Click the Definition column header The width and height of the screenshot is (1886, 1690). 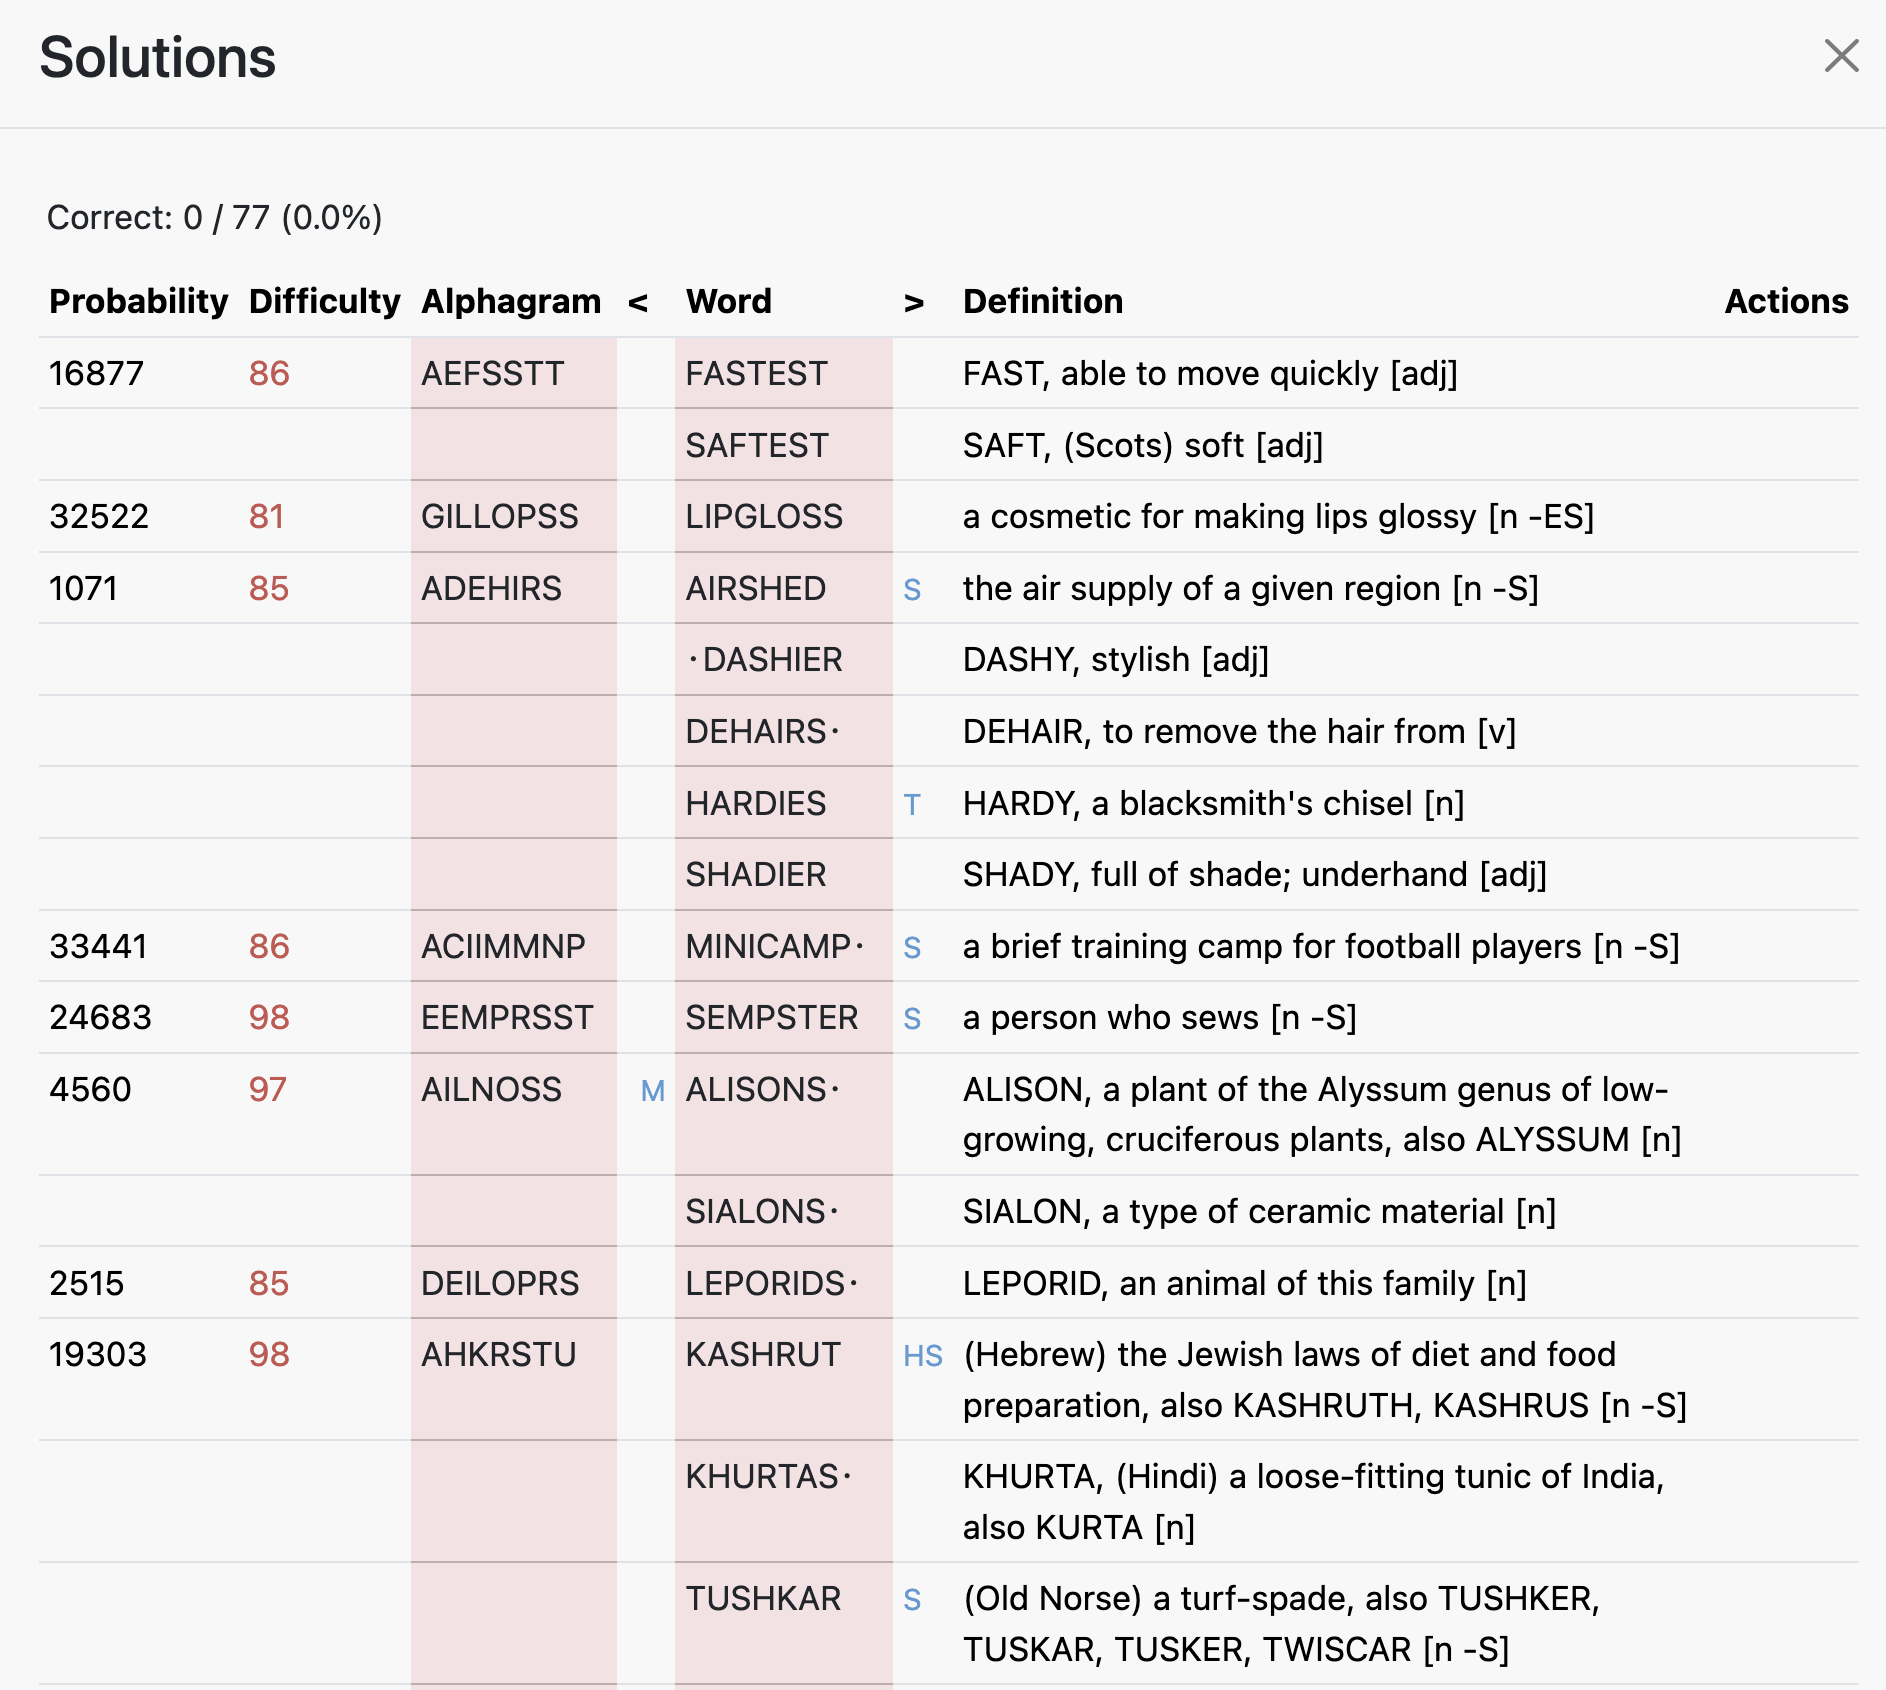coord(1042,301)
